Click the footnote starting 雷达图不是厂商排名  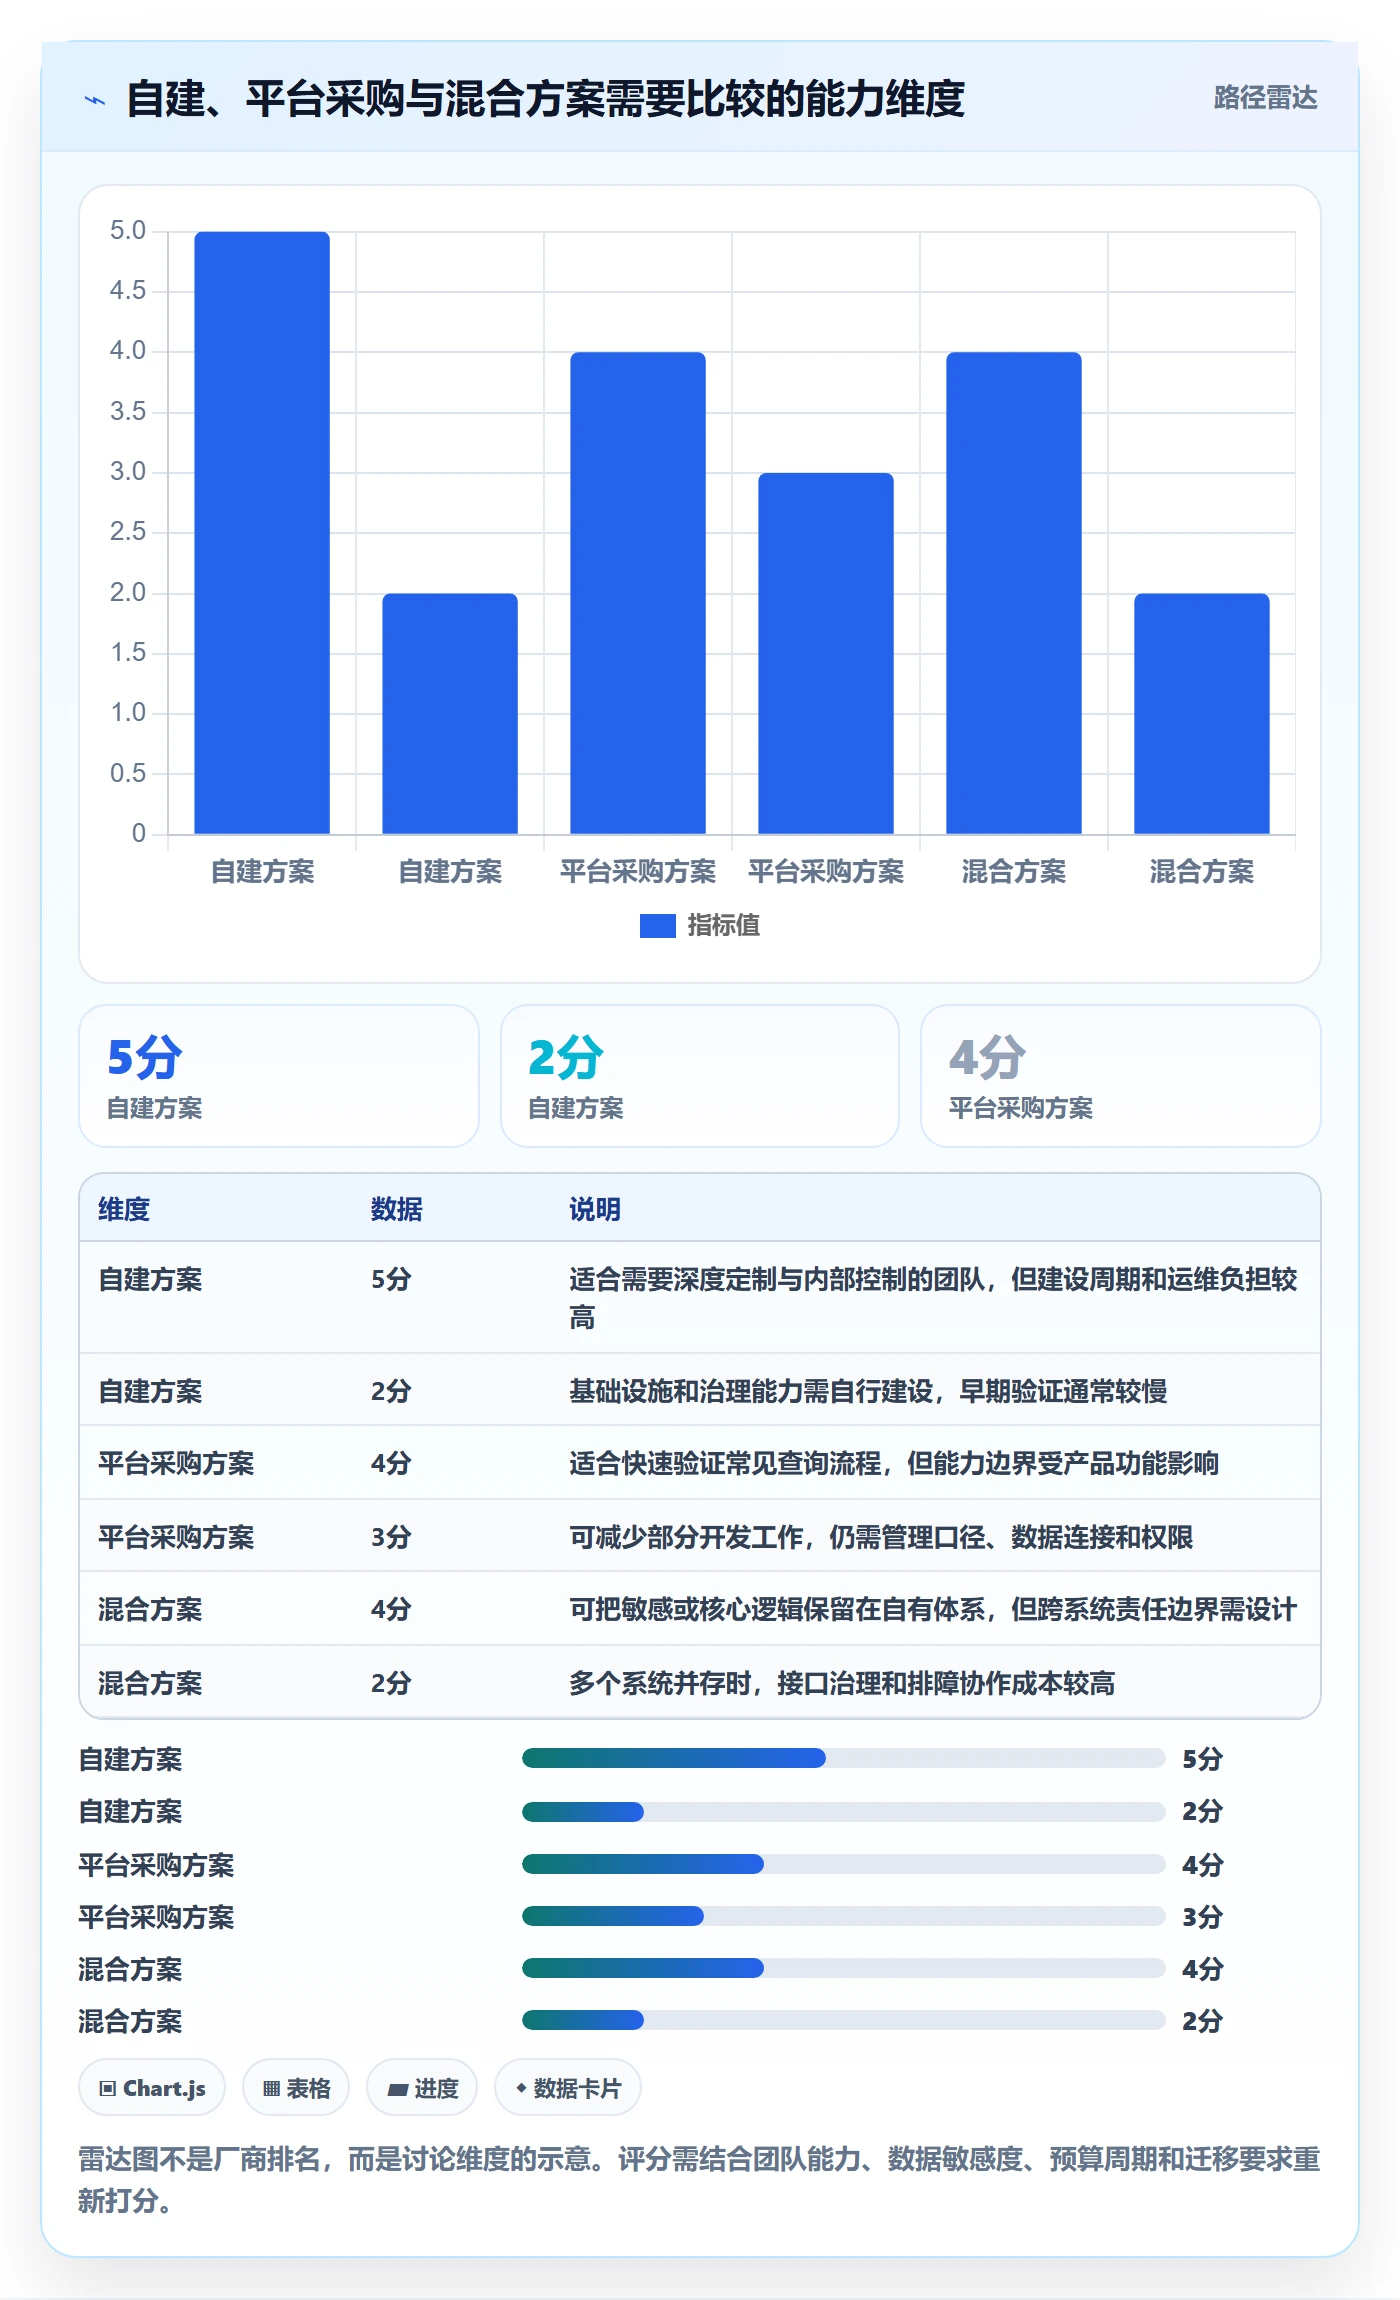tap(699, 2180)
